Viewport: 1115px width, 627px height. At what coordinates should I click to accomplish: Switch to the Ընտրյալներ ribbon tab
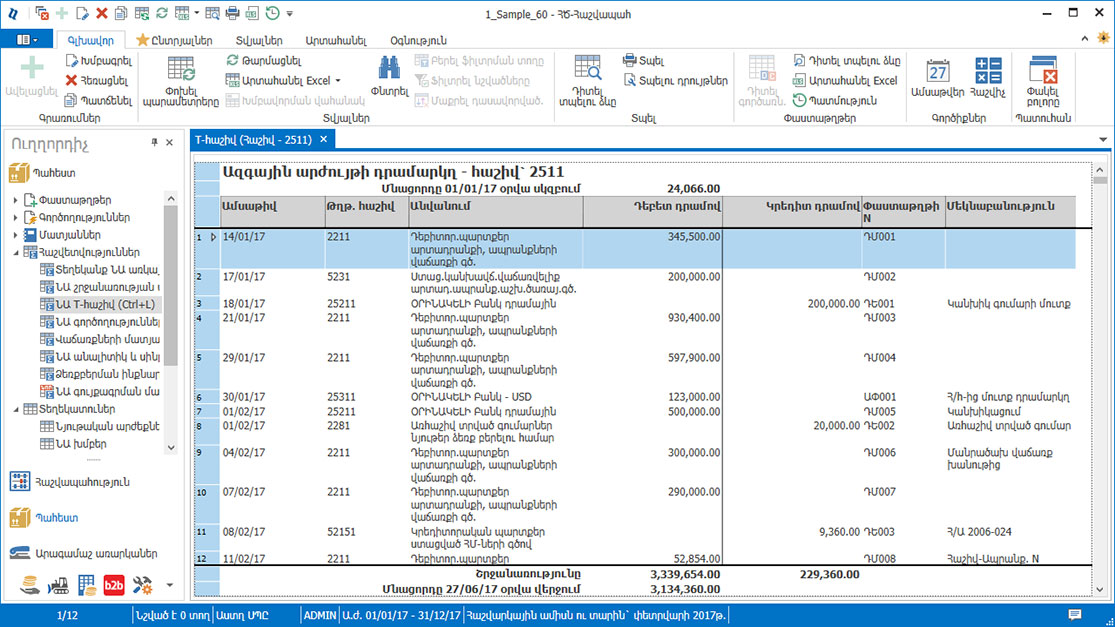click(x=174, y=40)
